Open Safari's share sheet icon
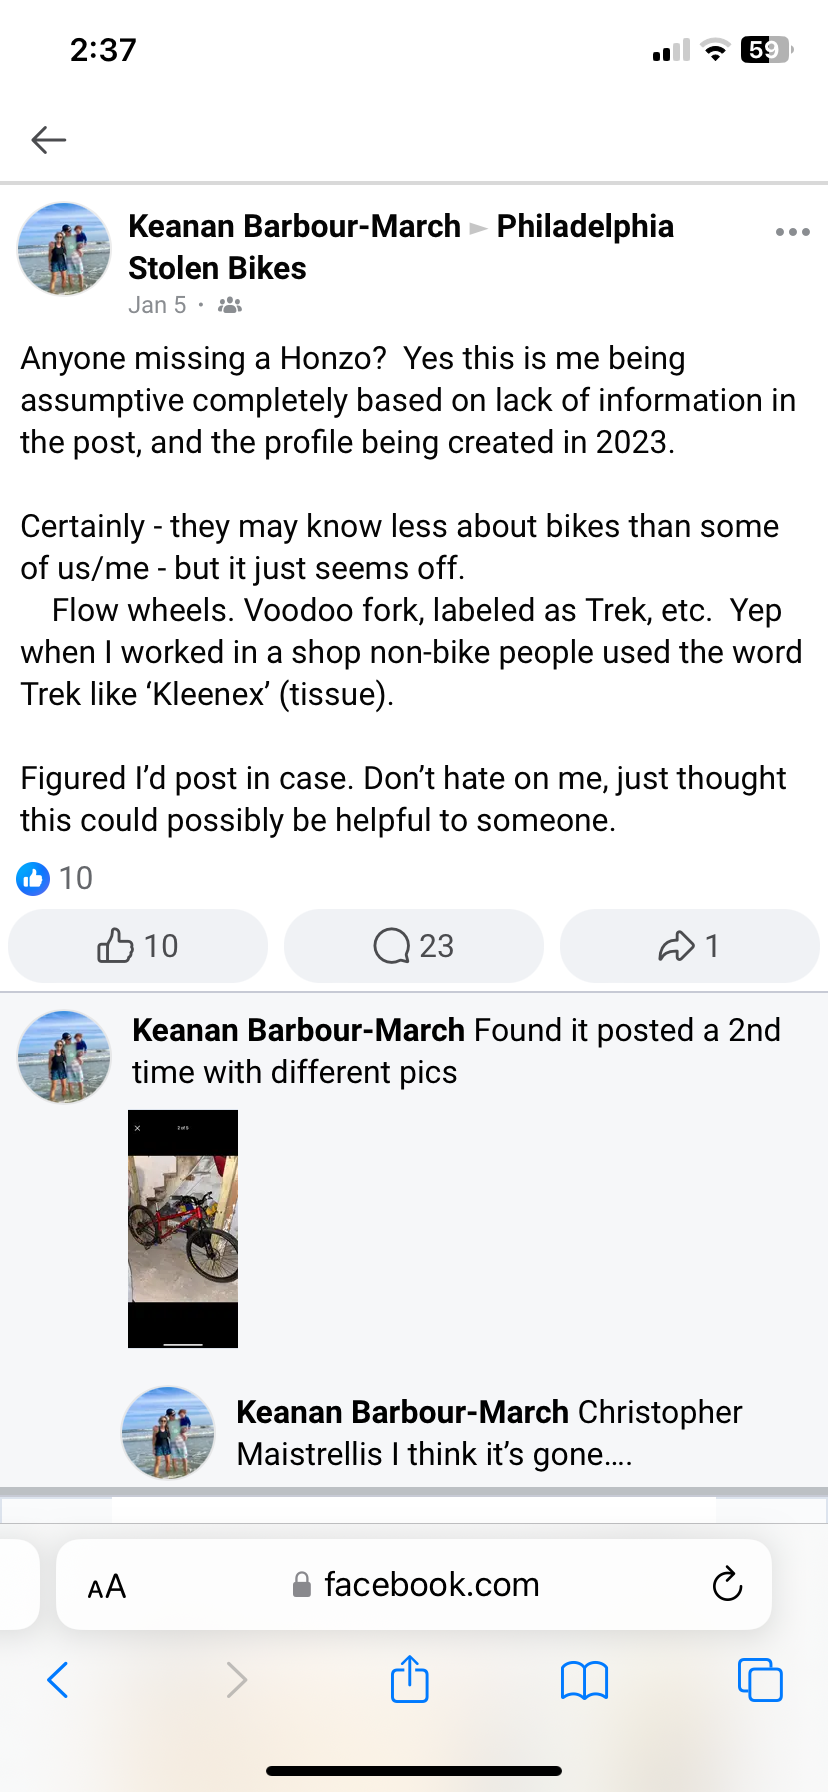The image size is (828, 1792). (x=409, y=1680)
